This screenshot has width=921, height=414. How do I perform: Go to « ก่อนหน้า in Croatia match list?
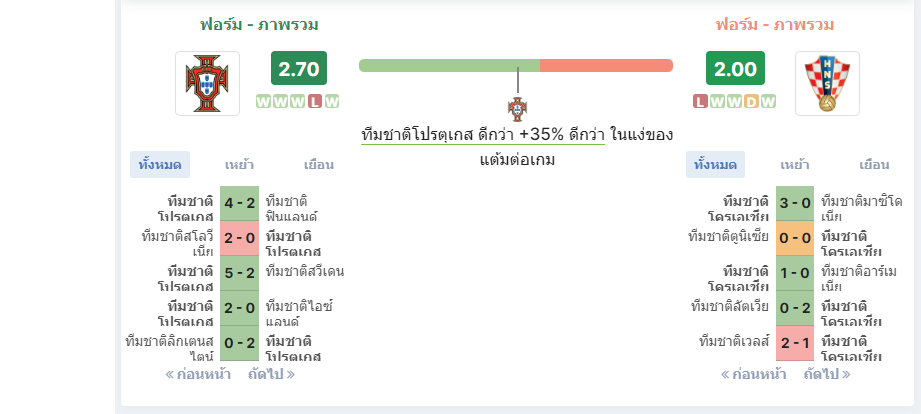[x=754, y=374]
